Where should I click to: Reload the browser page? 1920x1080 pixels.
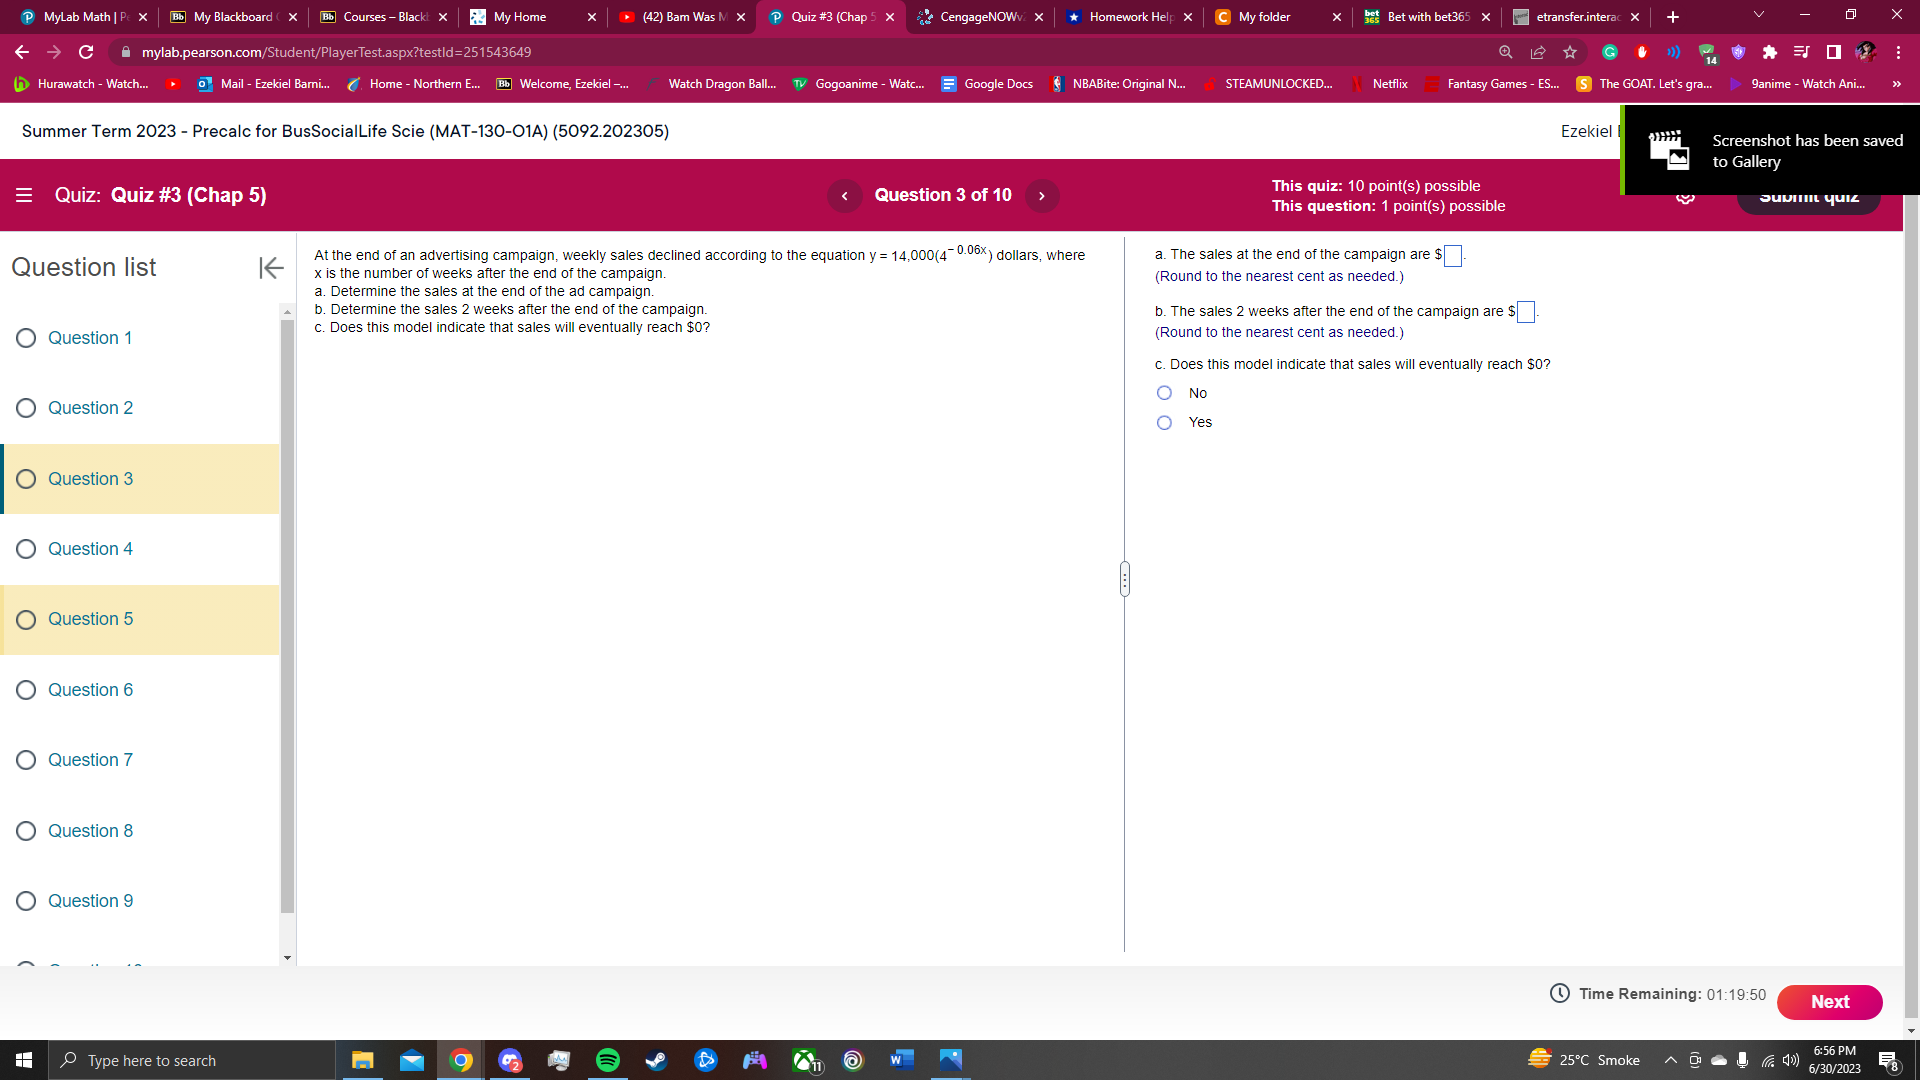[86, 52]
